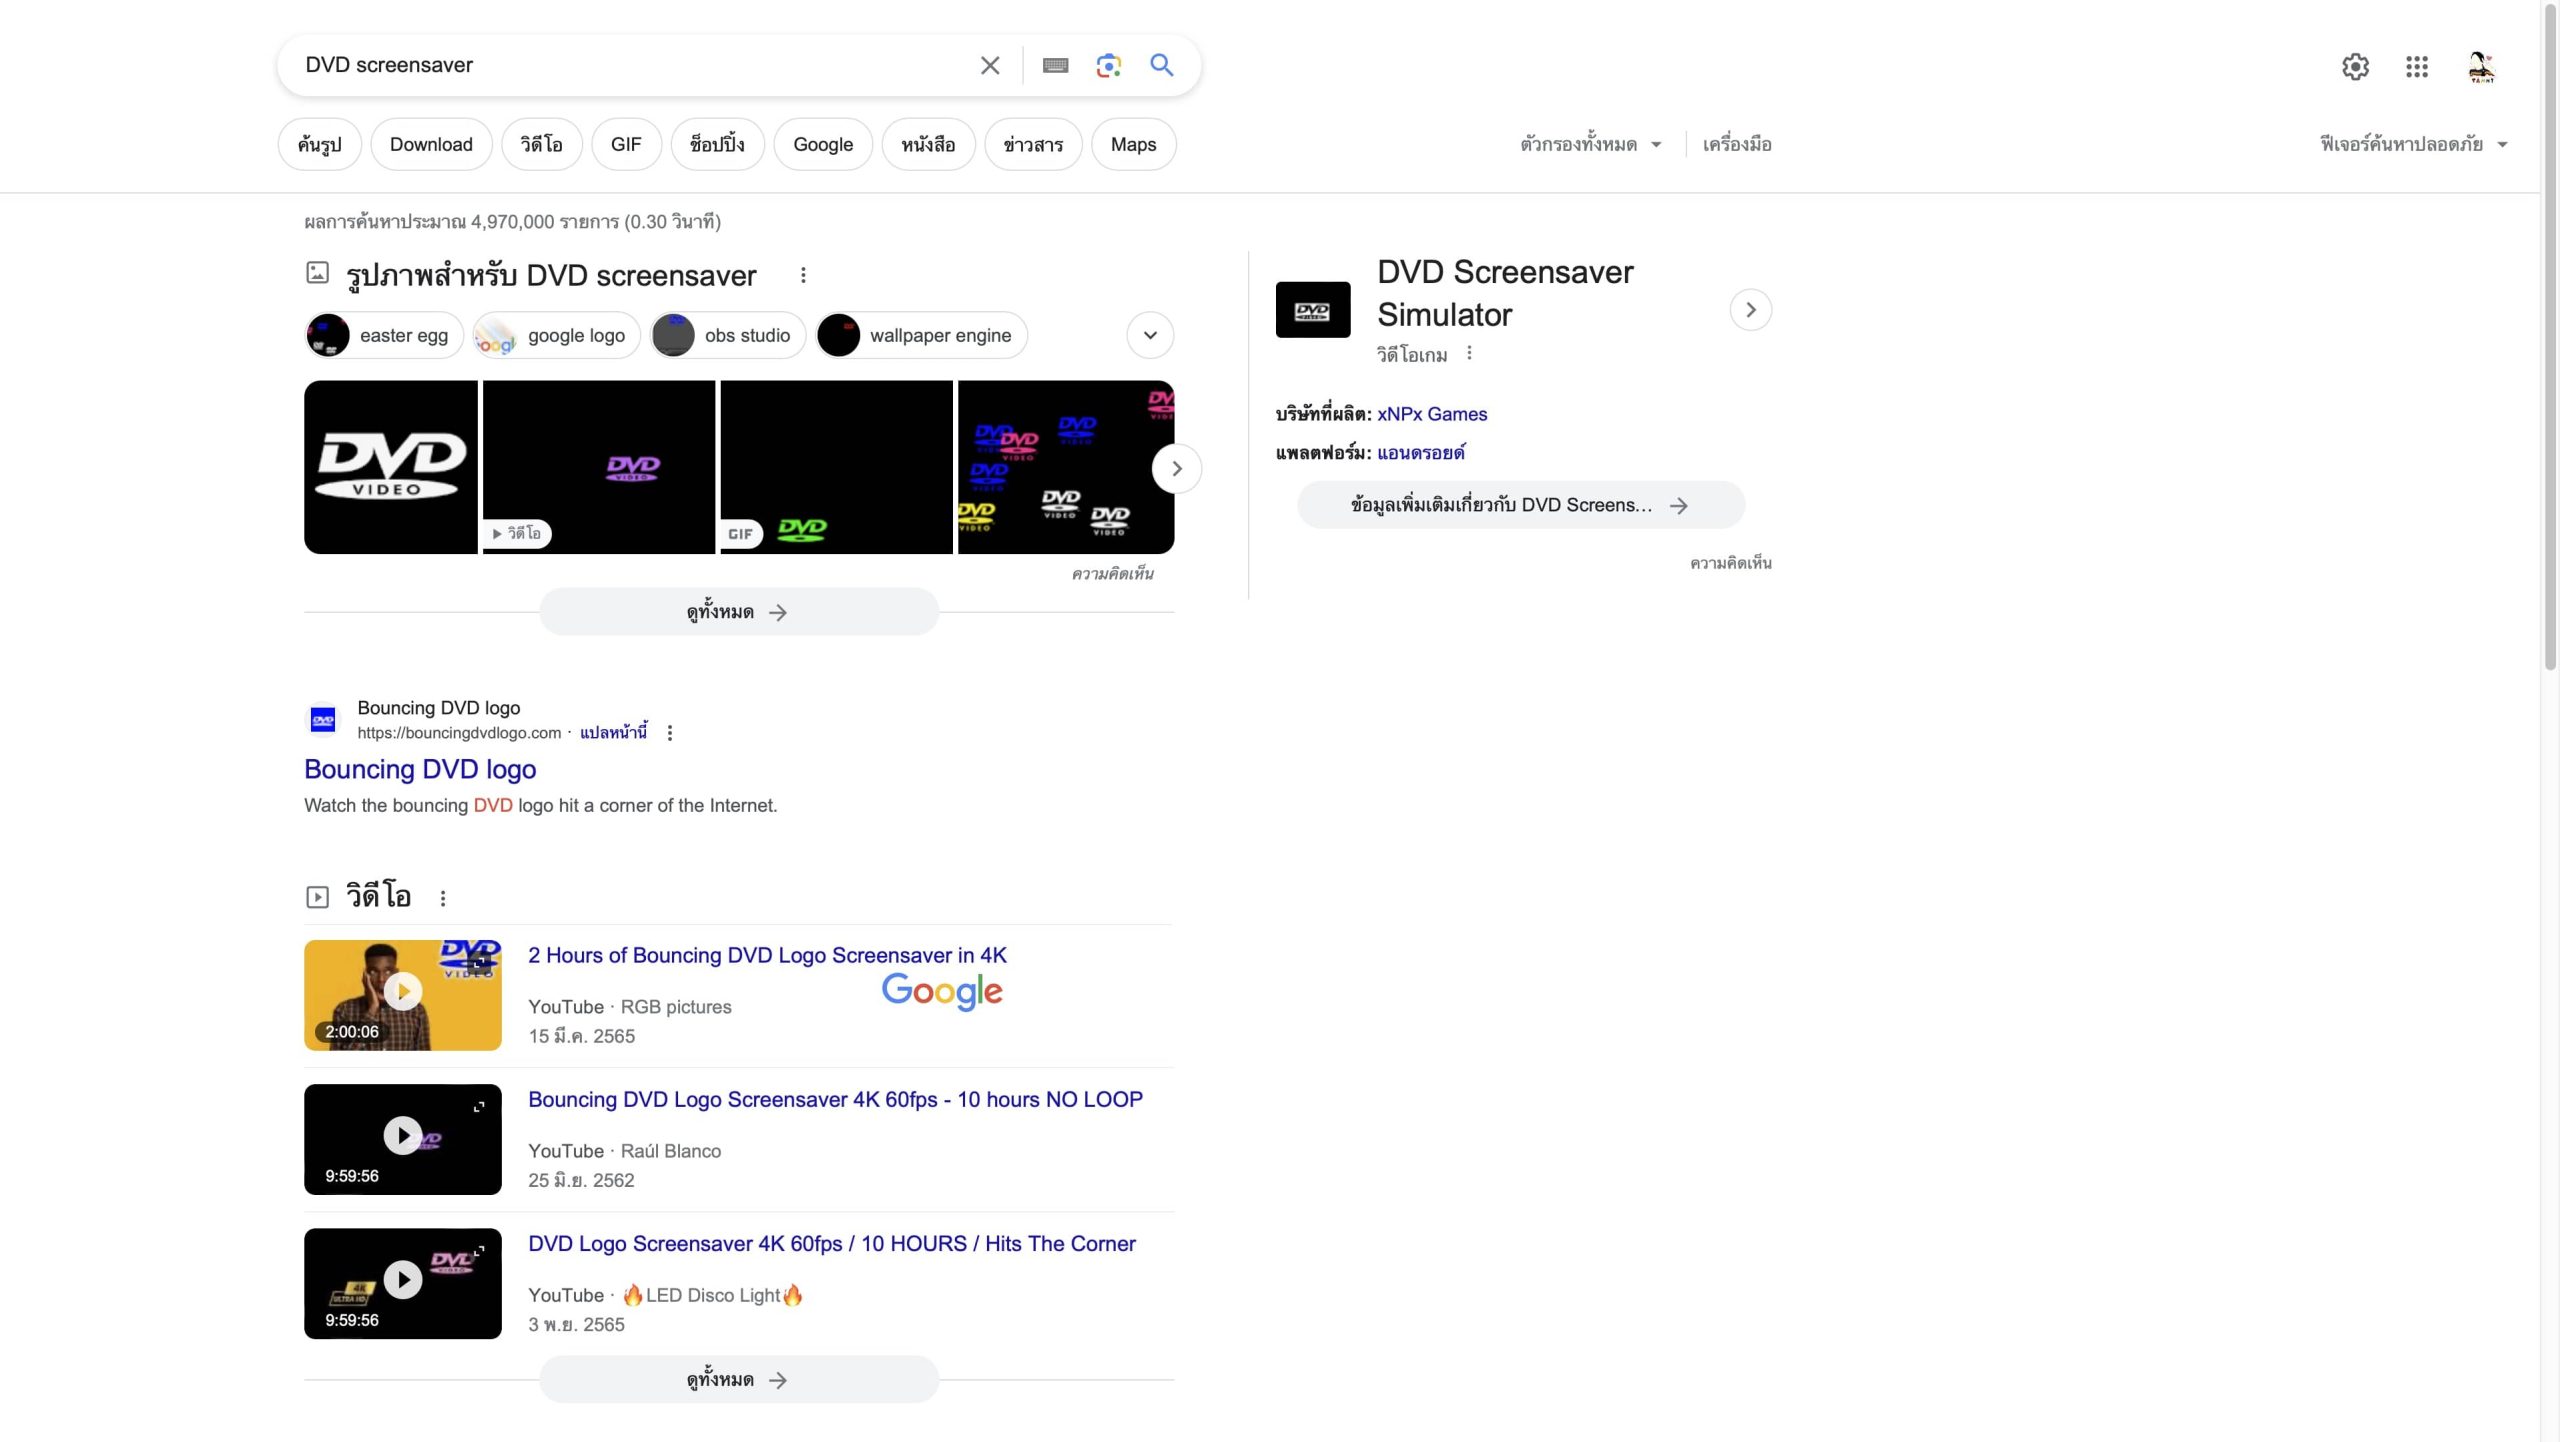Open the large DVD Video logo image
This screenshot has height=1442, width=2560.
[390, 467]
